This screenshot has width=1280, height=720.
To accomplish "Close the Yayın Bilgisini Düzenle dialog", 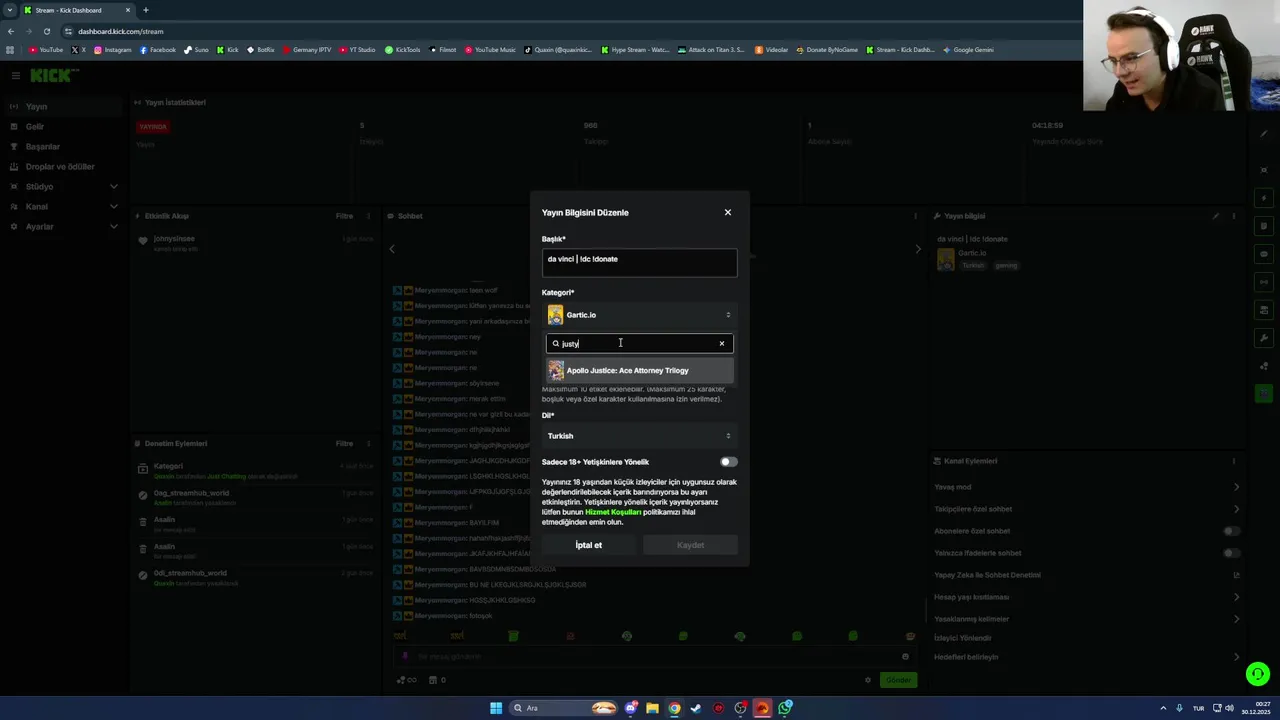I will pos(728,212).
